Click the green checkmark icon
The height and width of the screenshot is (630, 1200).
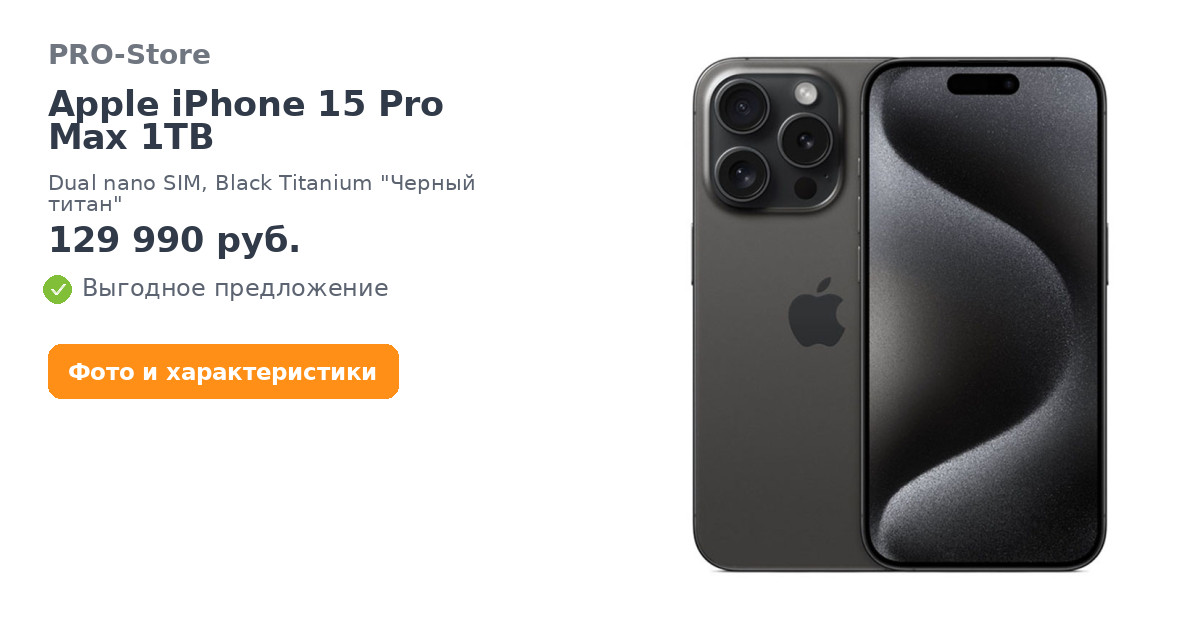pos(57,289)
